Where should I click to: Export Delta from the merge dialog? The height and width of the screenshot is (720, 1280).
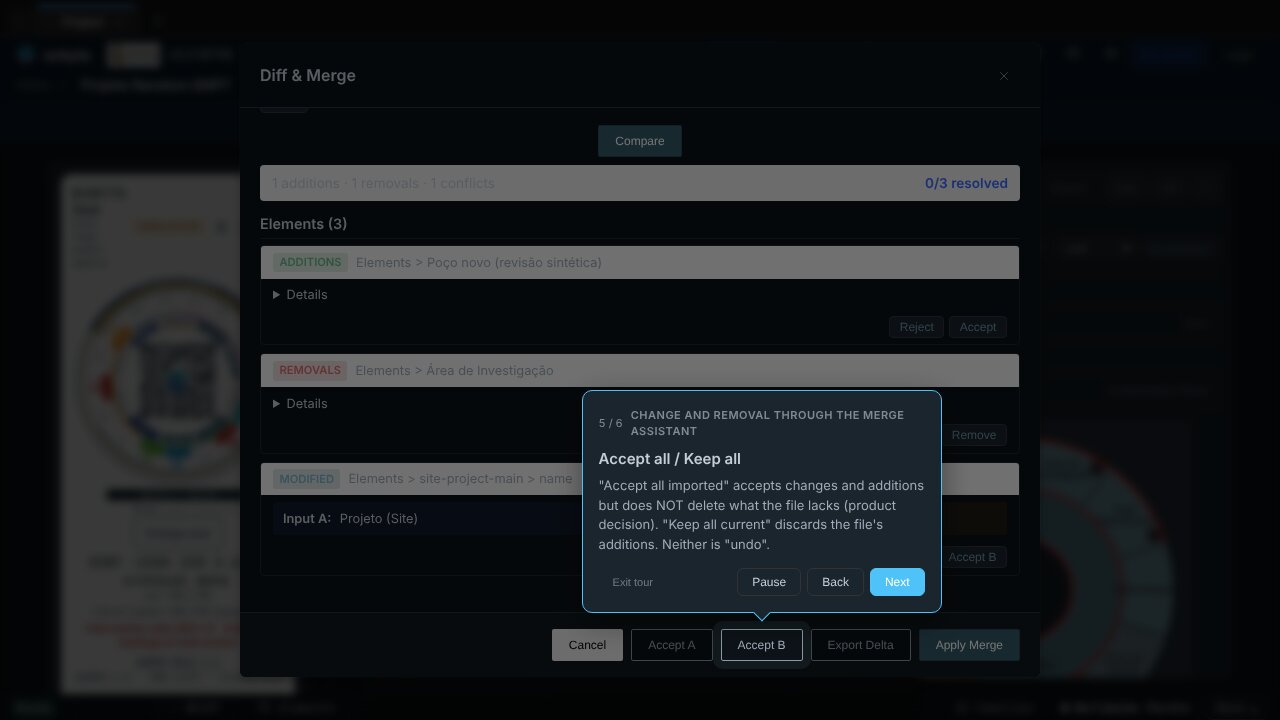pyautogui.click(x=860, y=645)
